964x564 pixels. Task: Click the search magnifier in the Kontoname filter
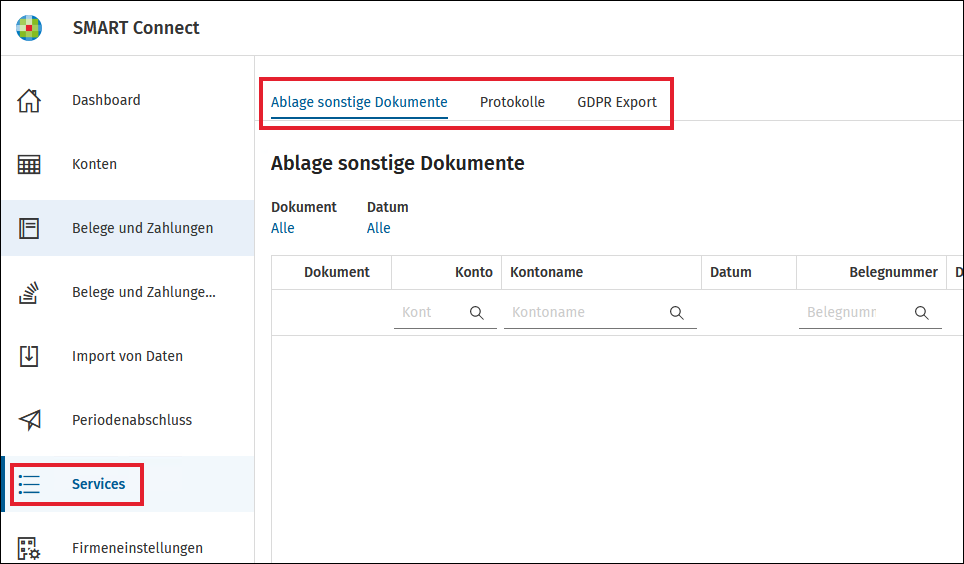[x=677, y=312]
